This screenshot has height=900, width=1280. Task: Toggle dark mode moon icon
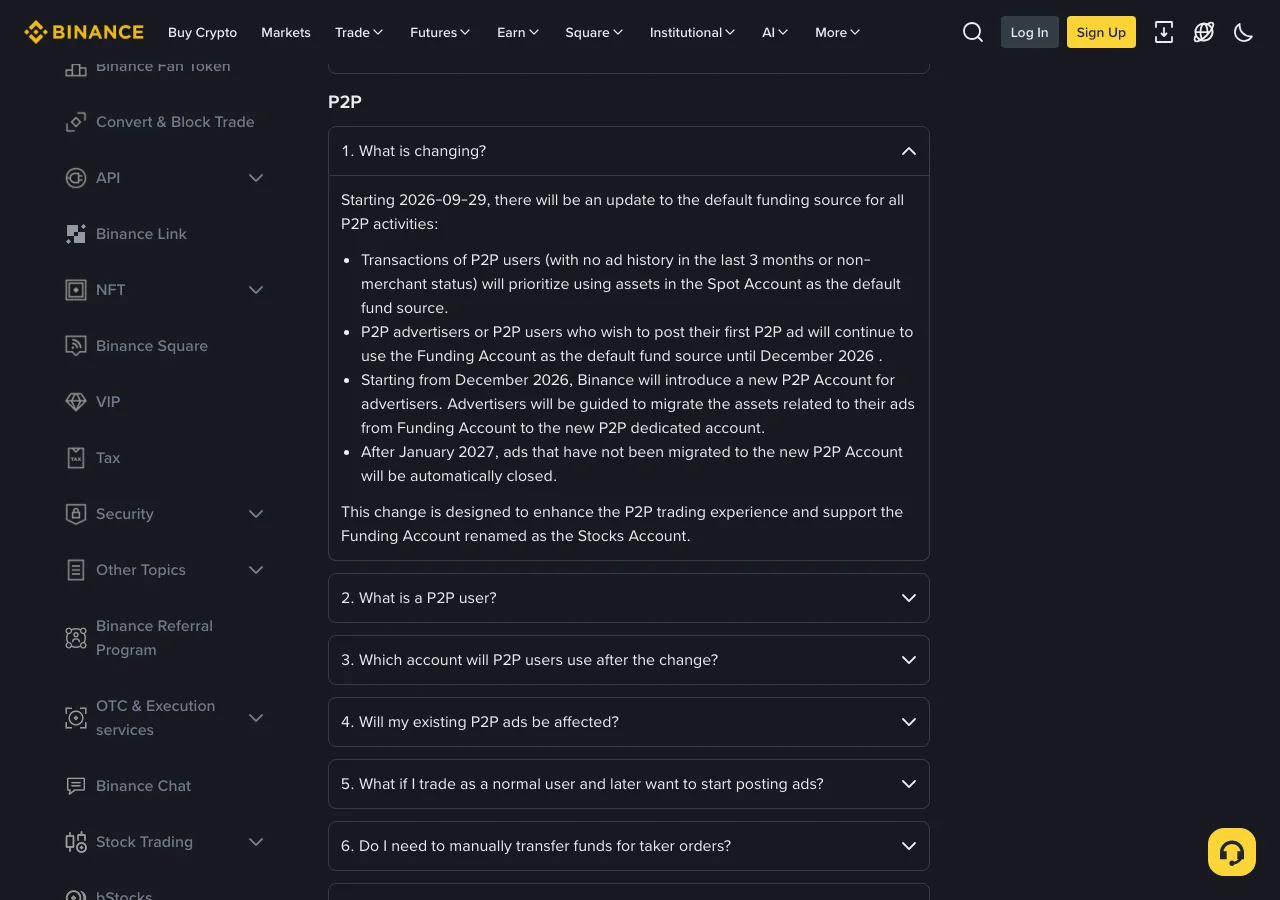1244,32
